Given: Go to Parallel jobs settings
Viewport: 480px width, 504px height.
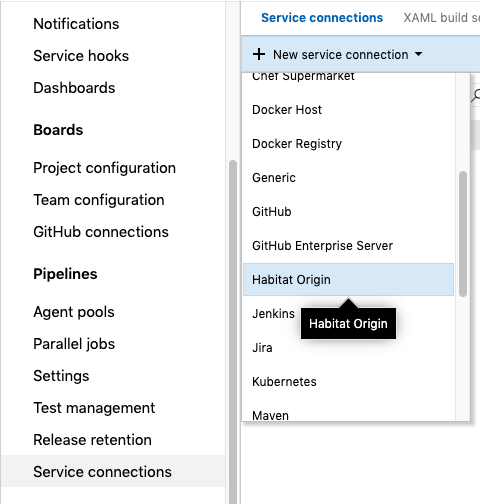Looking at the screenshot, I should click(74, 344).
